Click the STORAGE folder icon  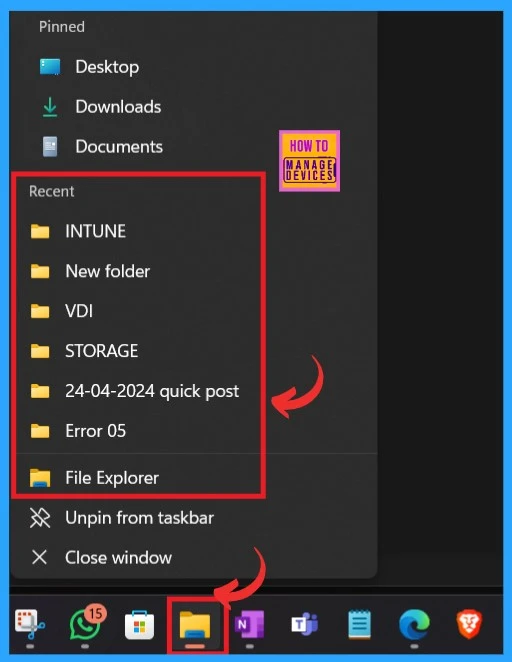[x=40, y=351]
